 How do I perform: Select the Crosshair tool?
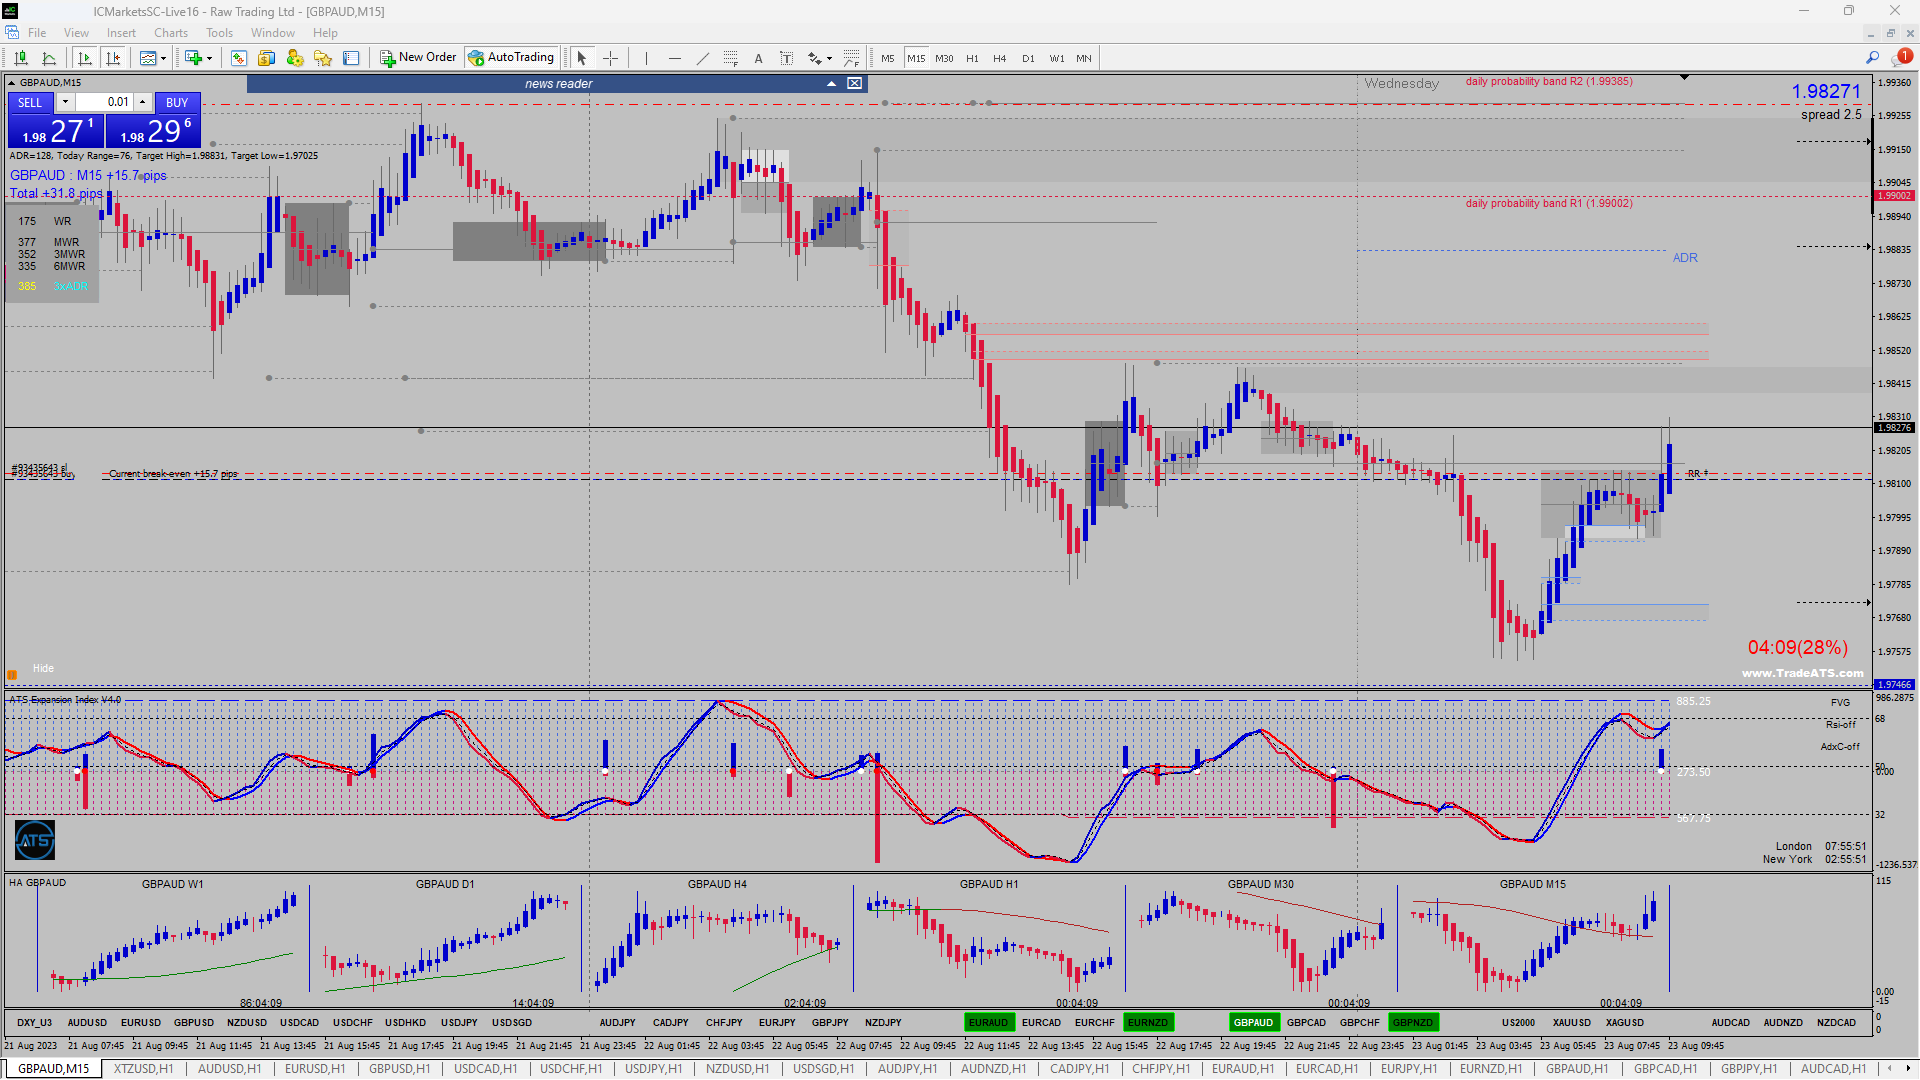click(x=610, y=58)
